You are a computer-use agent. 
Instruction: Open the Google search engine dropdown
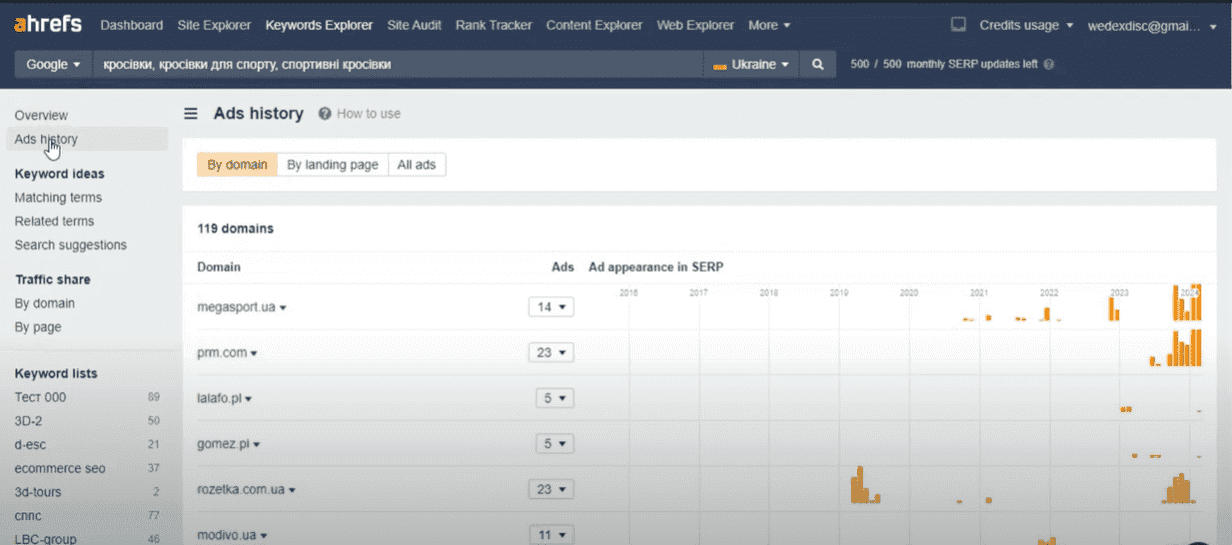tap(53, 64)
